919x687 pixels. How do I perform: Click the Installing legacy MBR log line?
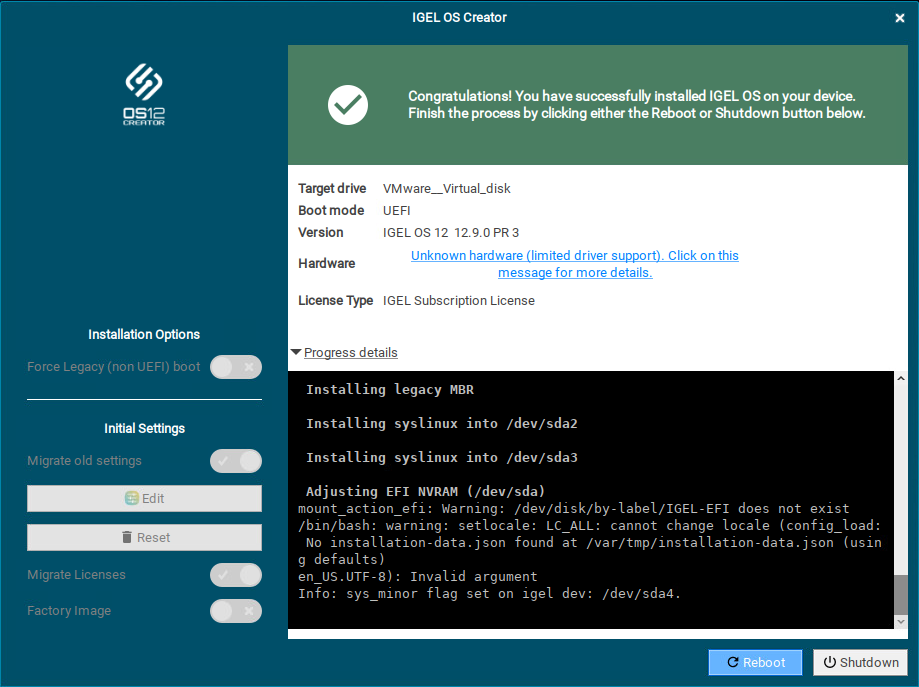(x=390, y=390)
